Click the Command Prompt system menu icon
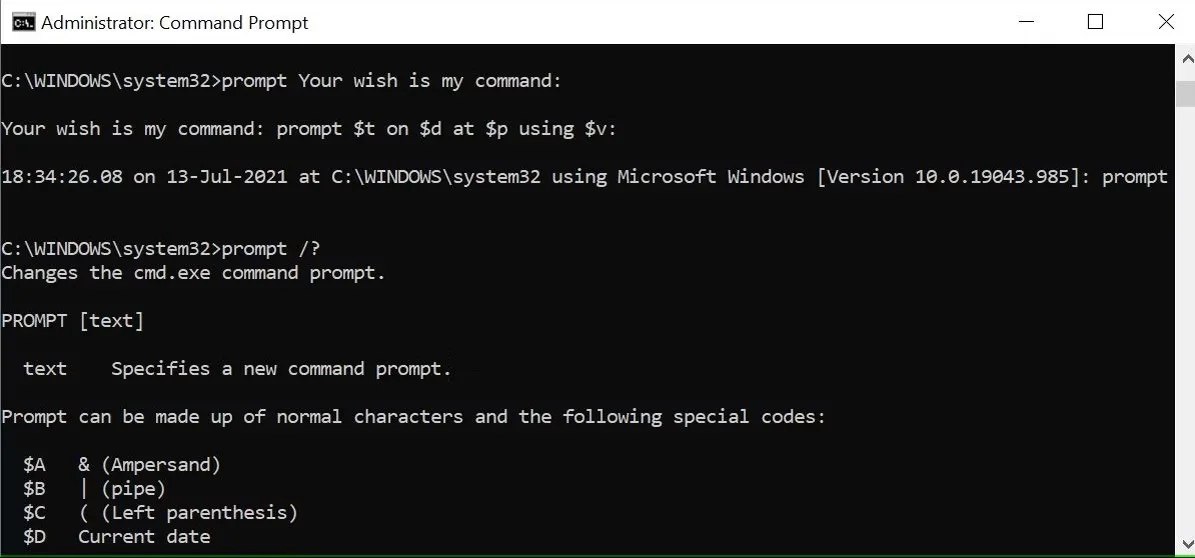The width and height of the screenshot is (1195, 558). 24,22
